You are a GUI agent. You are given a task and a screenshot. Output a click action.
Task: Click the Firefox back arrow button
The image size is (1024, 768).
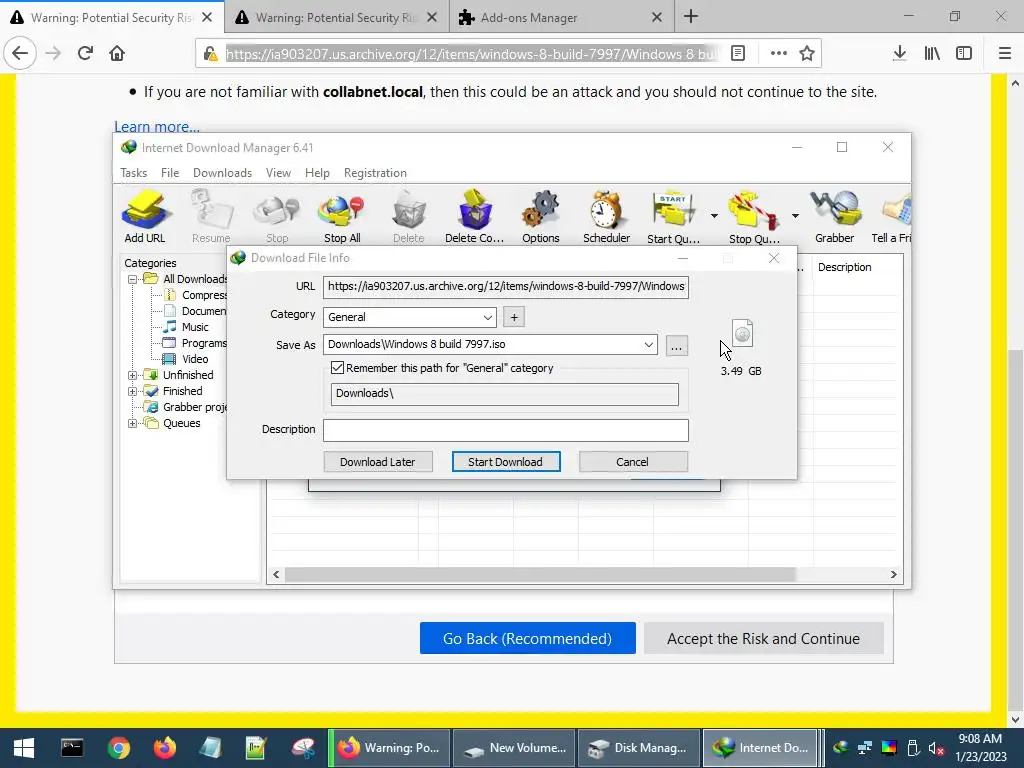click(20, 53)
